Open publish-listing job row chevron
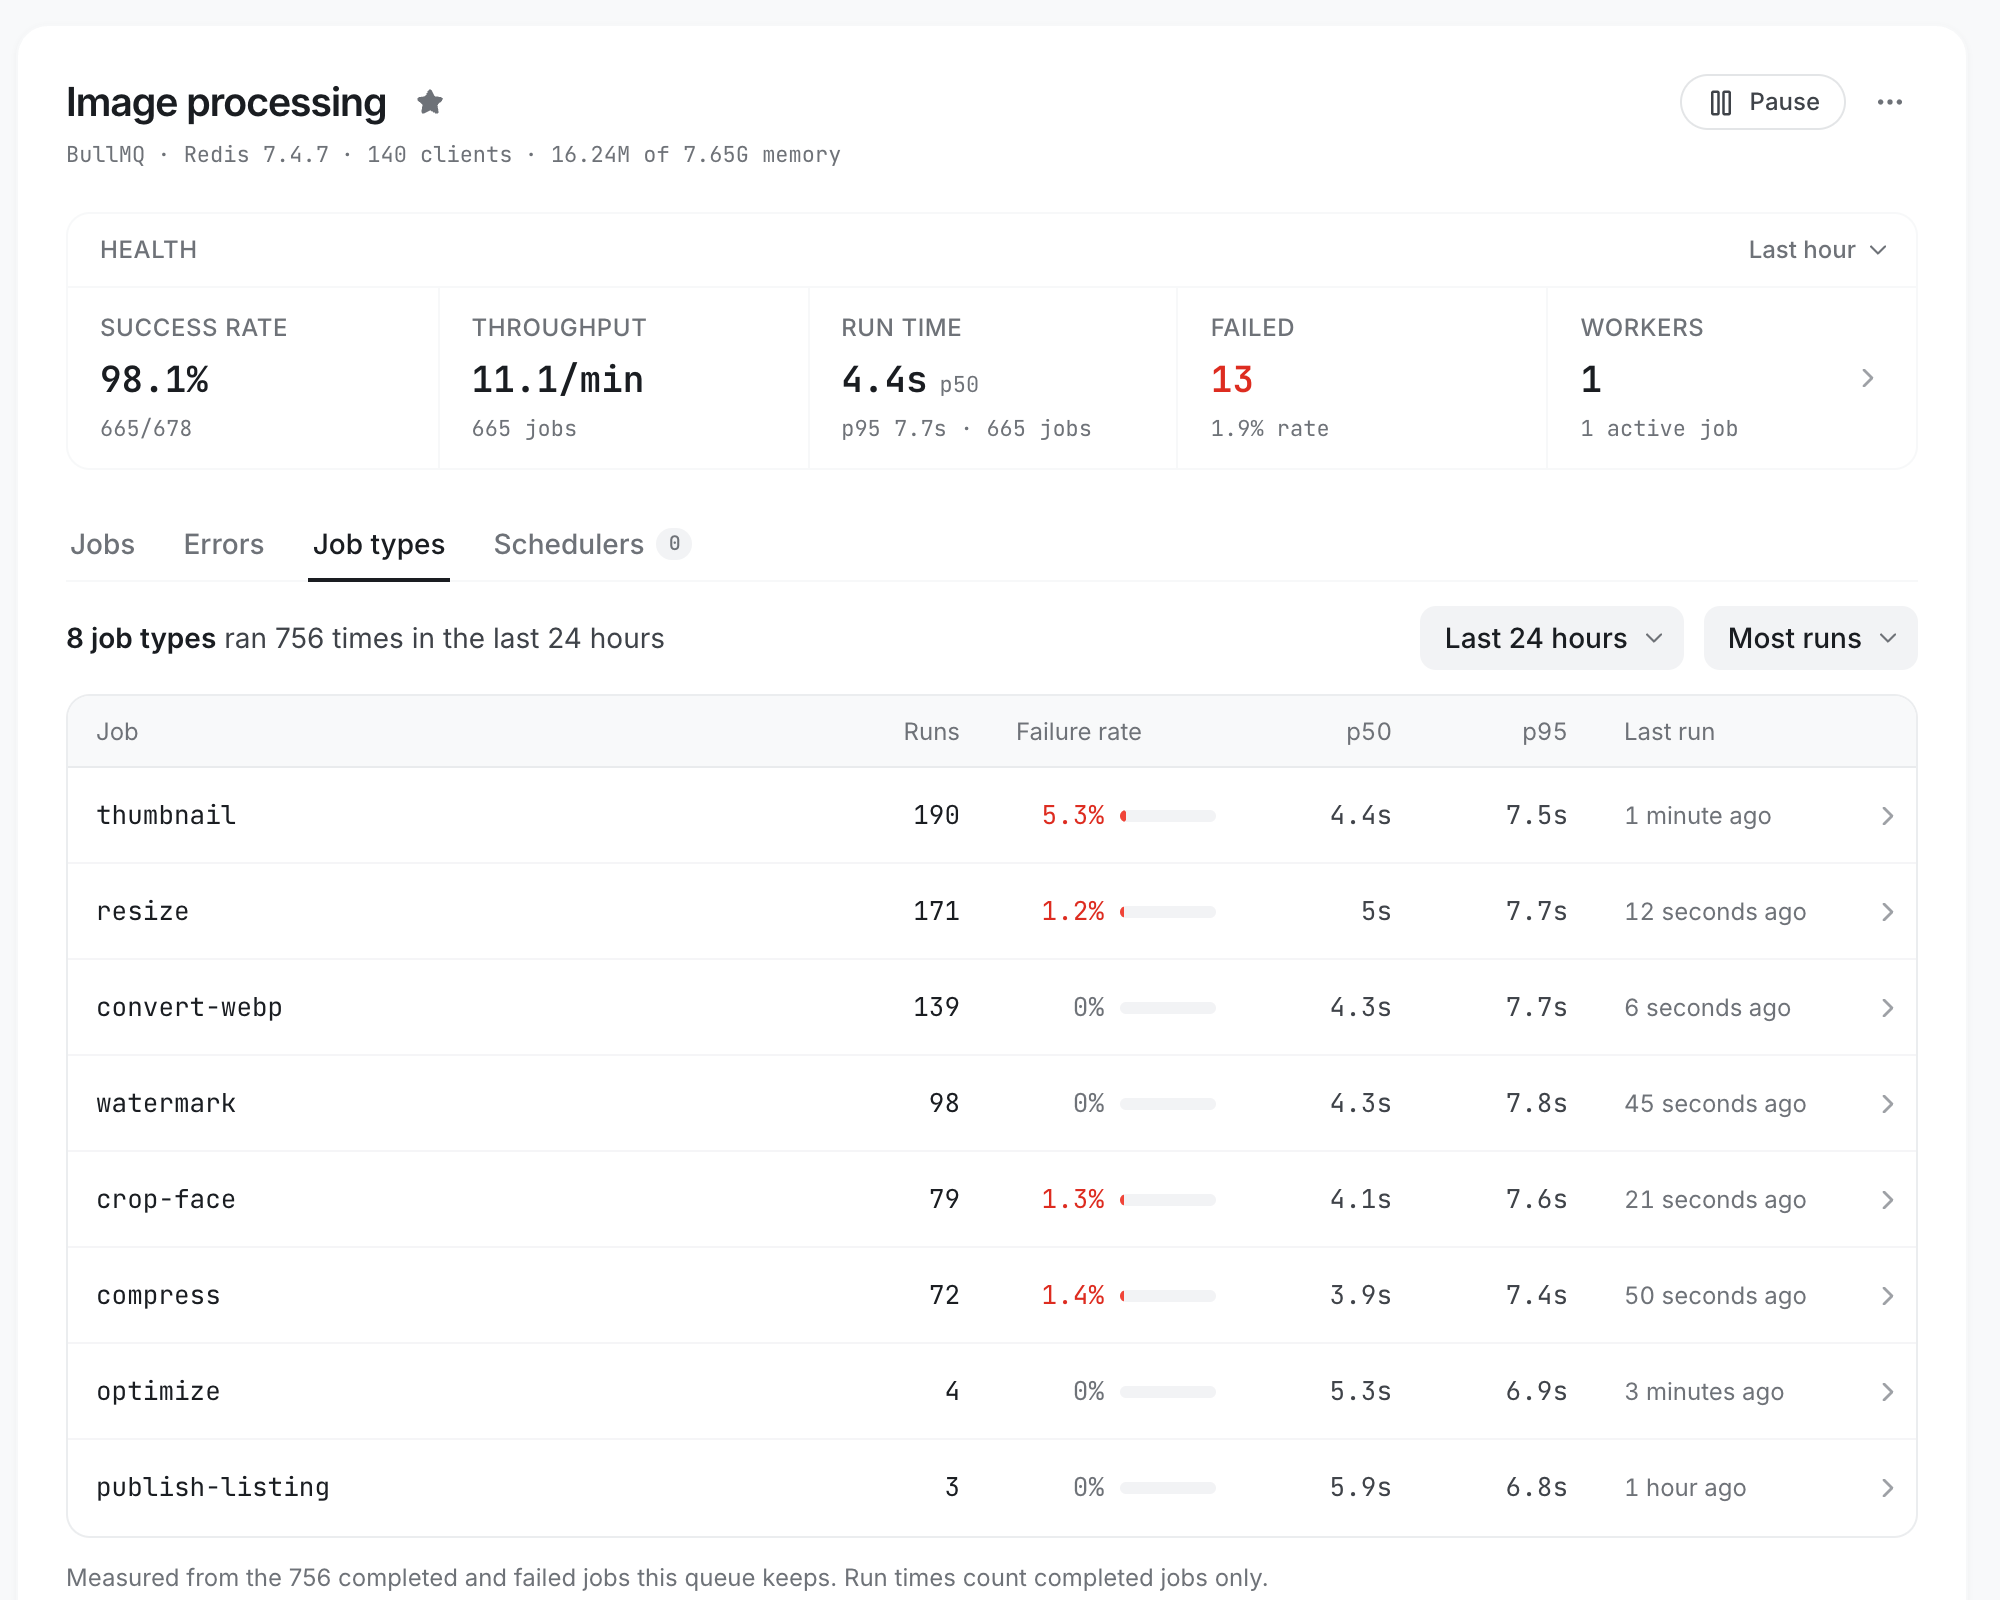The image size is (2000, 1600). (x=1887, y=1488)
